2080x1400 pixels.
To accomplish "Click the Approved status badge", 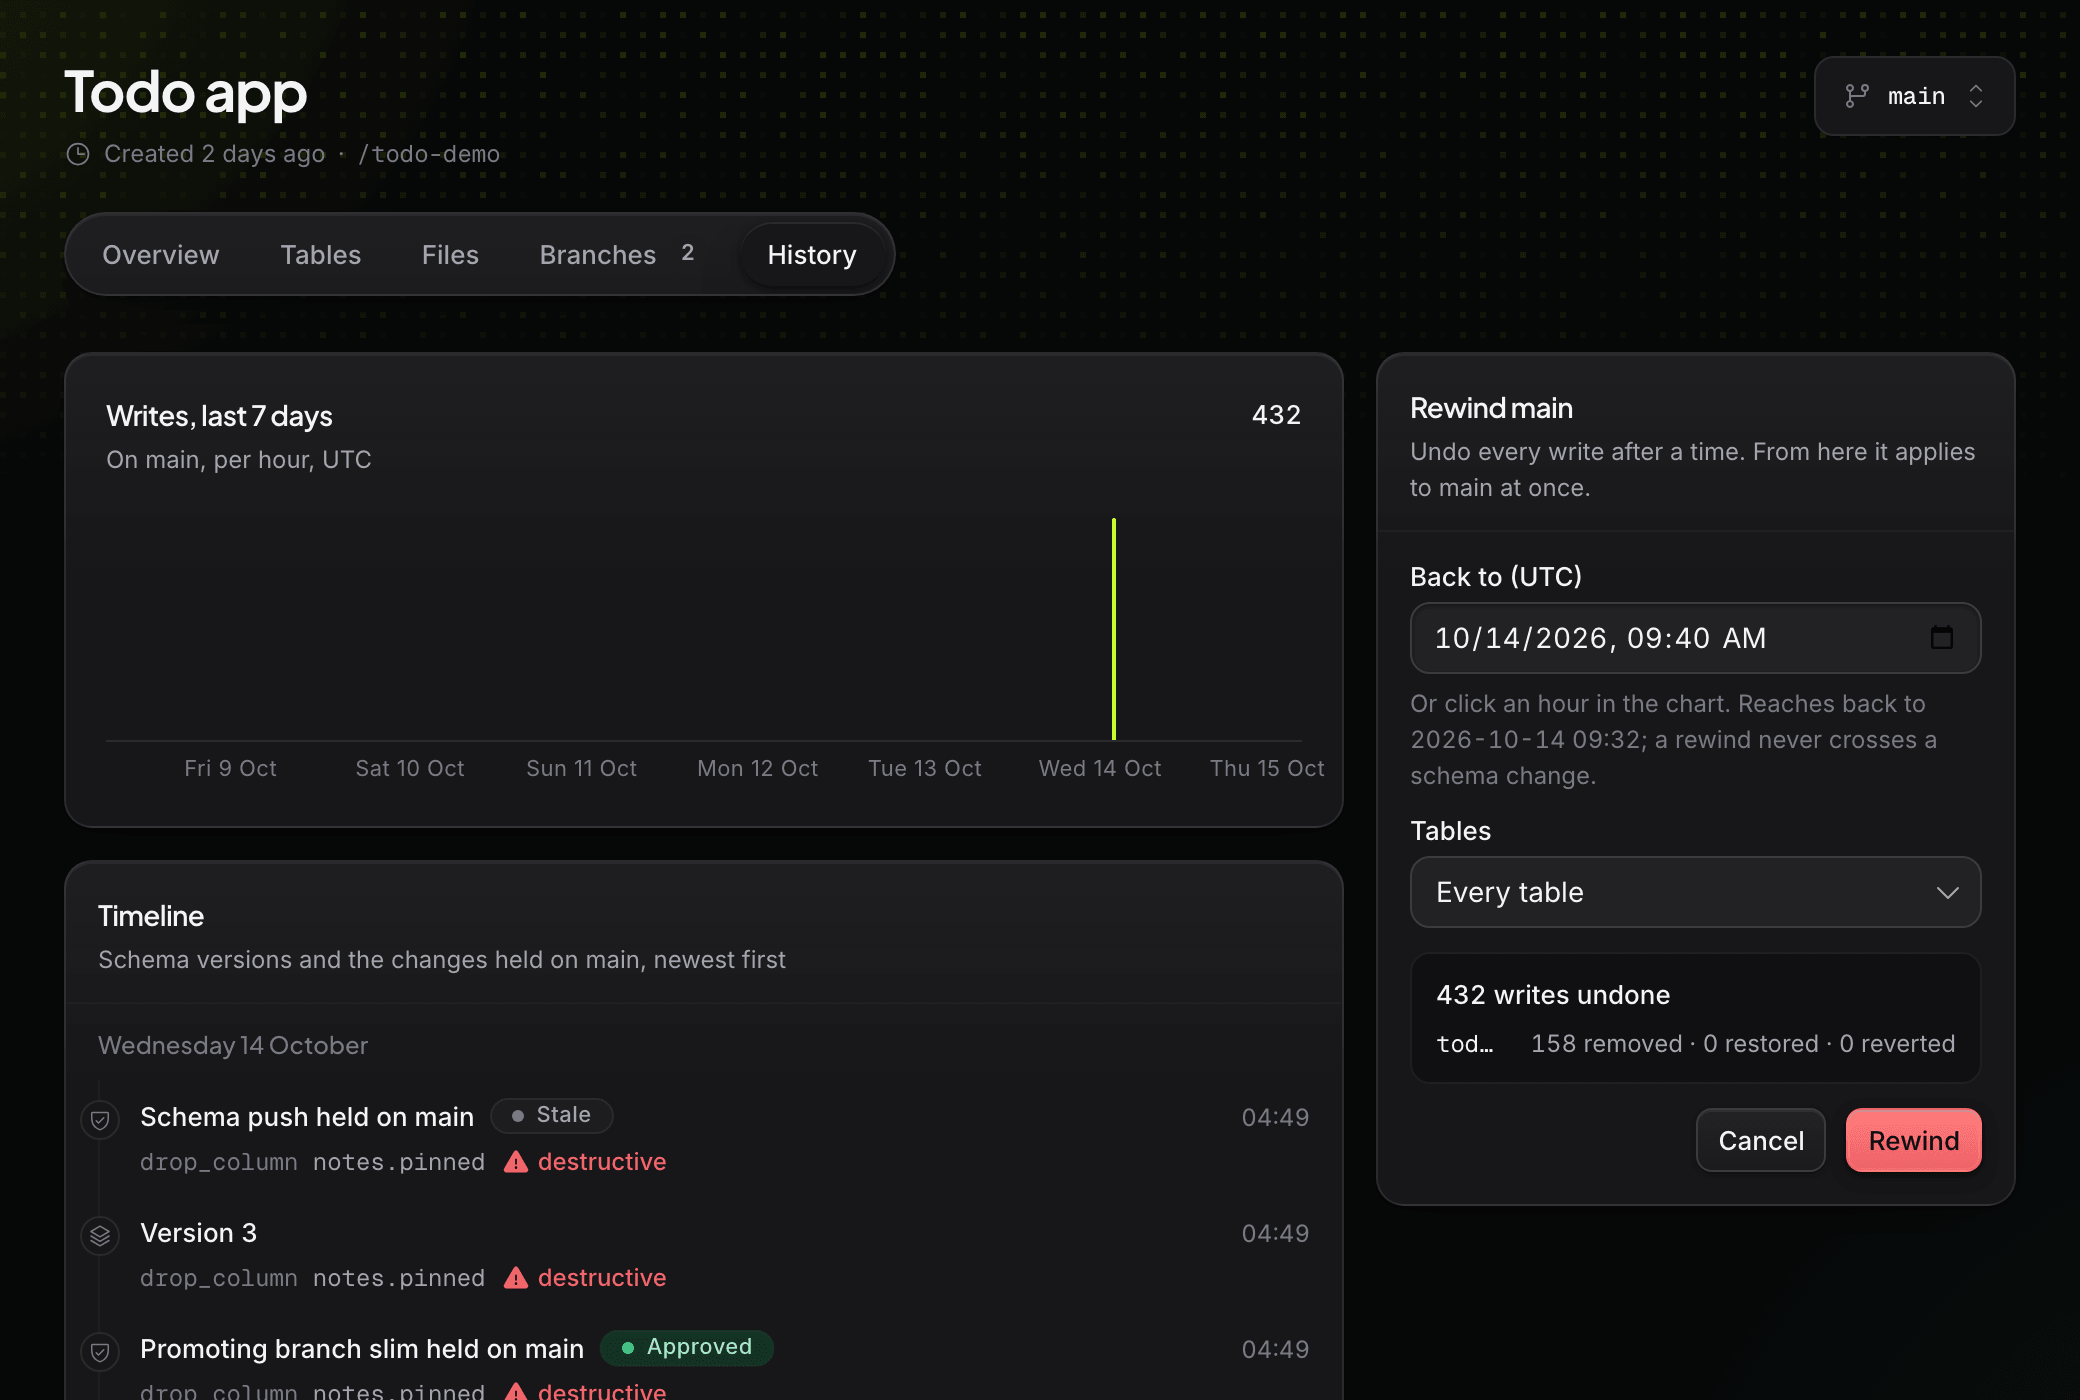I will pyautogui.click(x=686, y=1347).
